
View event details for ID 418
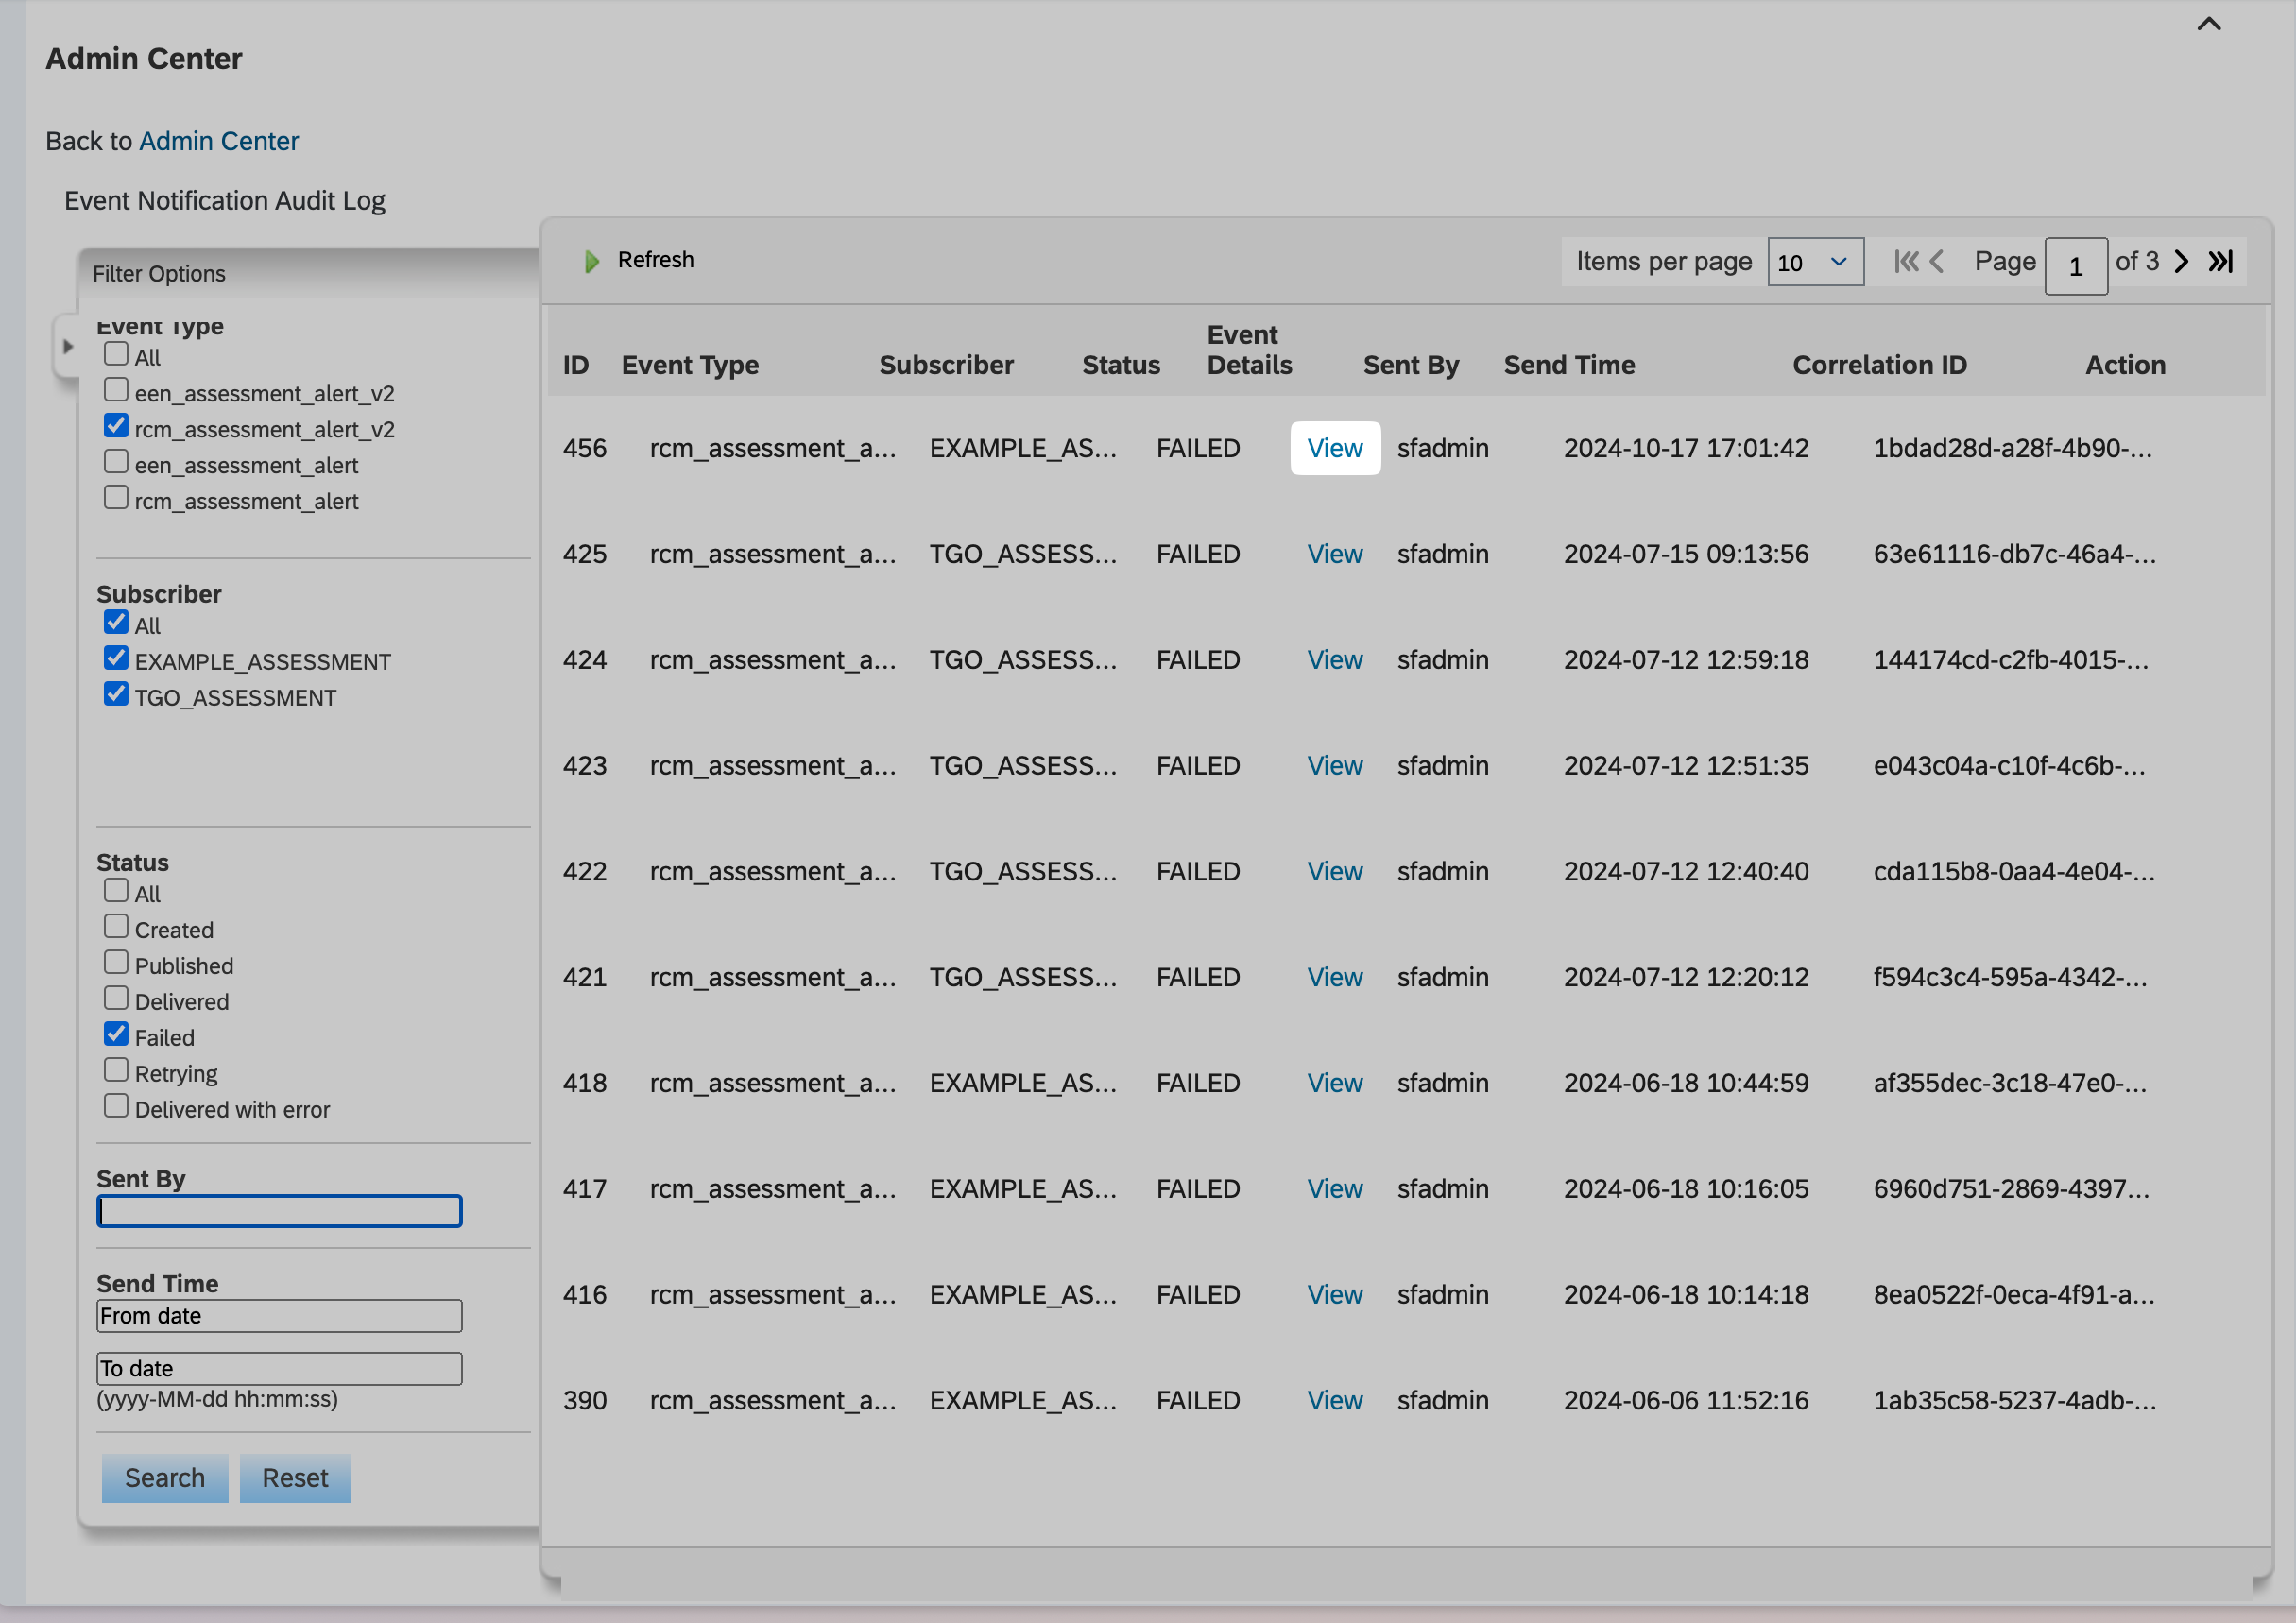1335,1084
